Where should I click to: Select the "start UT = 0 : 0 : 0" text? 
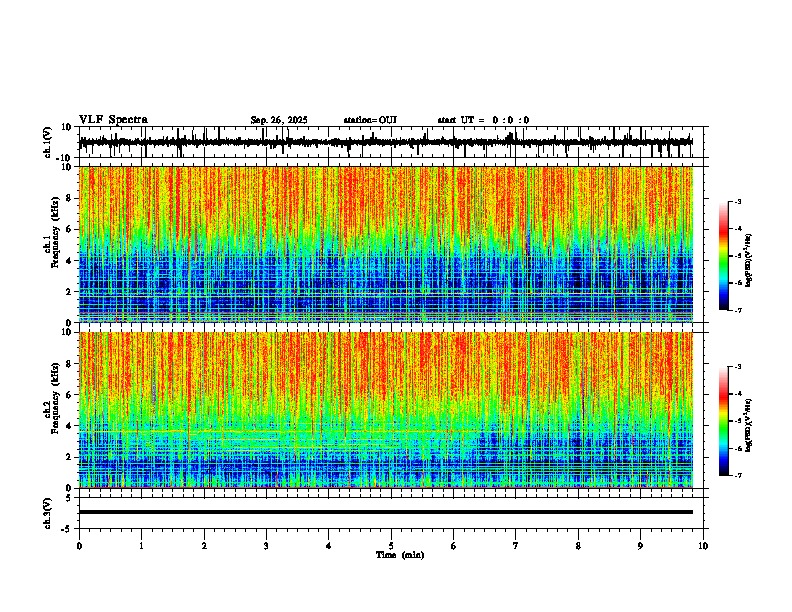[483, 120]
